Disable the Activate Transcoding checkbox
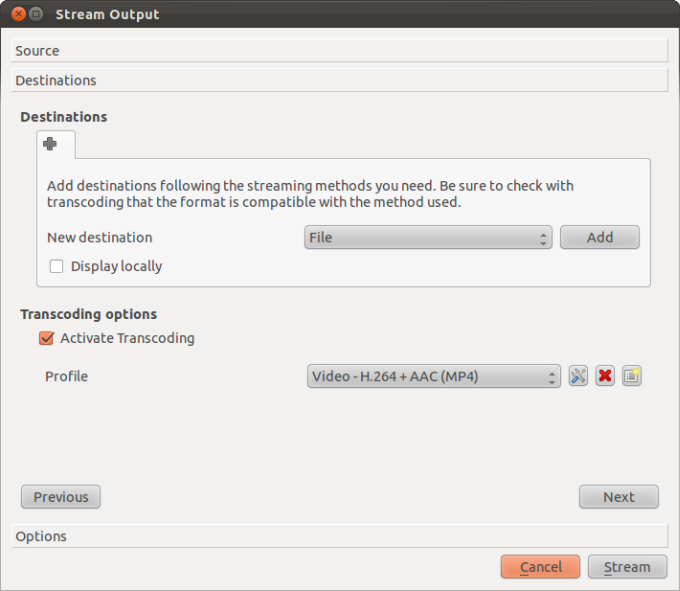This screenshot has height=591, width=680. [x=46, y=338]
